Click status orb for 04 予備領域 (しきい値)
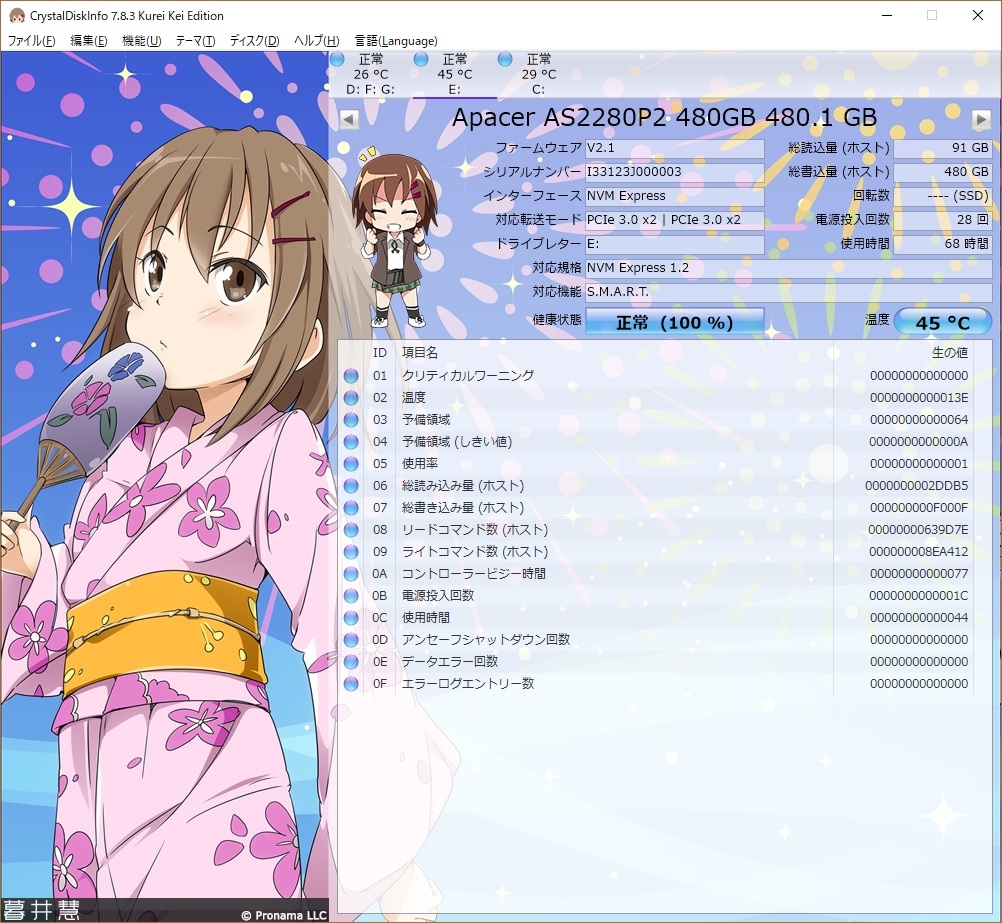Viewport: 1002px width, 923px height. pos(351,442)
